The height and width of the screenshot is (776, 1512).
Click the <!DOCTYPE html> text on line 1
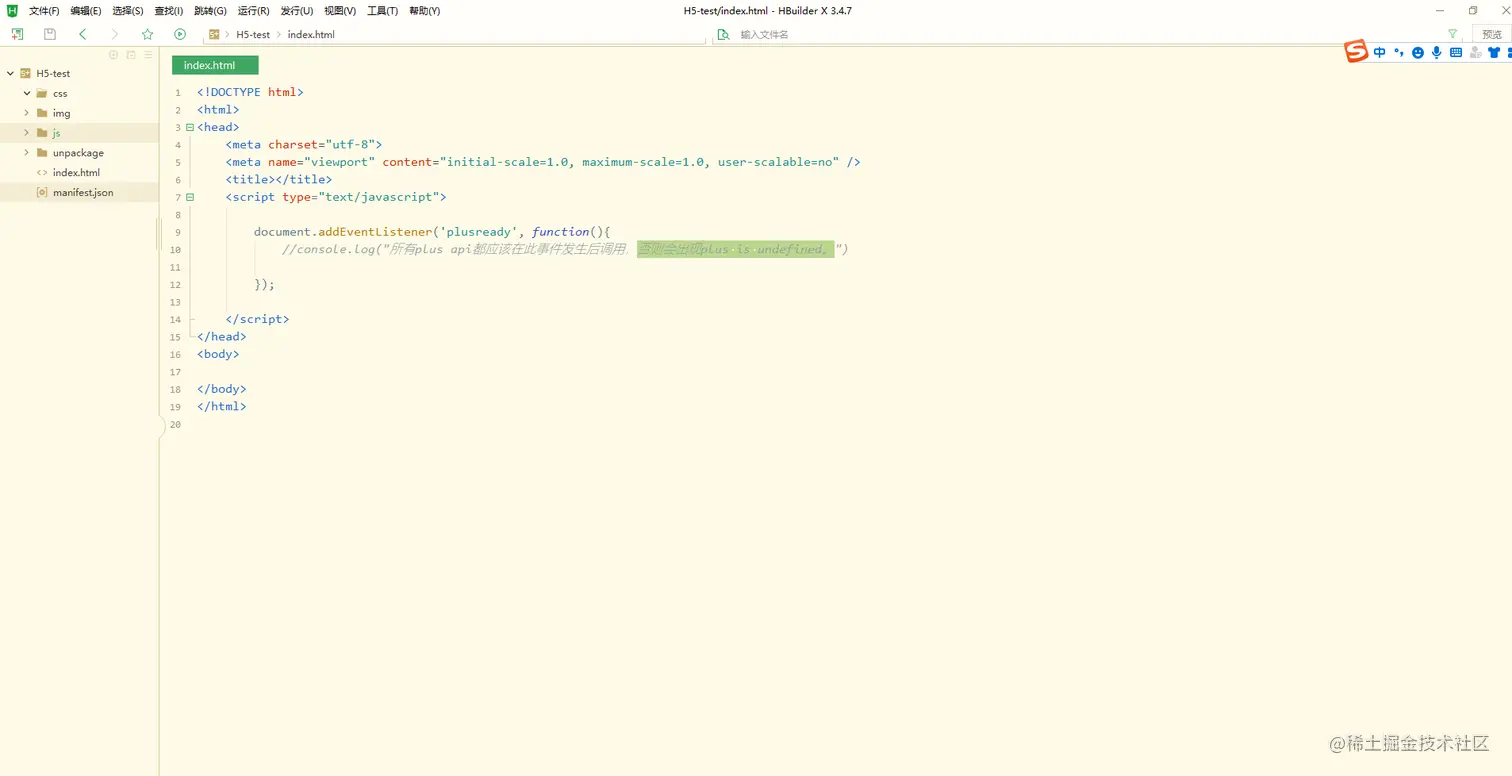(250, 92)
